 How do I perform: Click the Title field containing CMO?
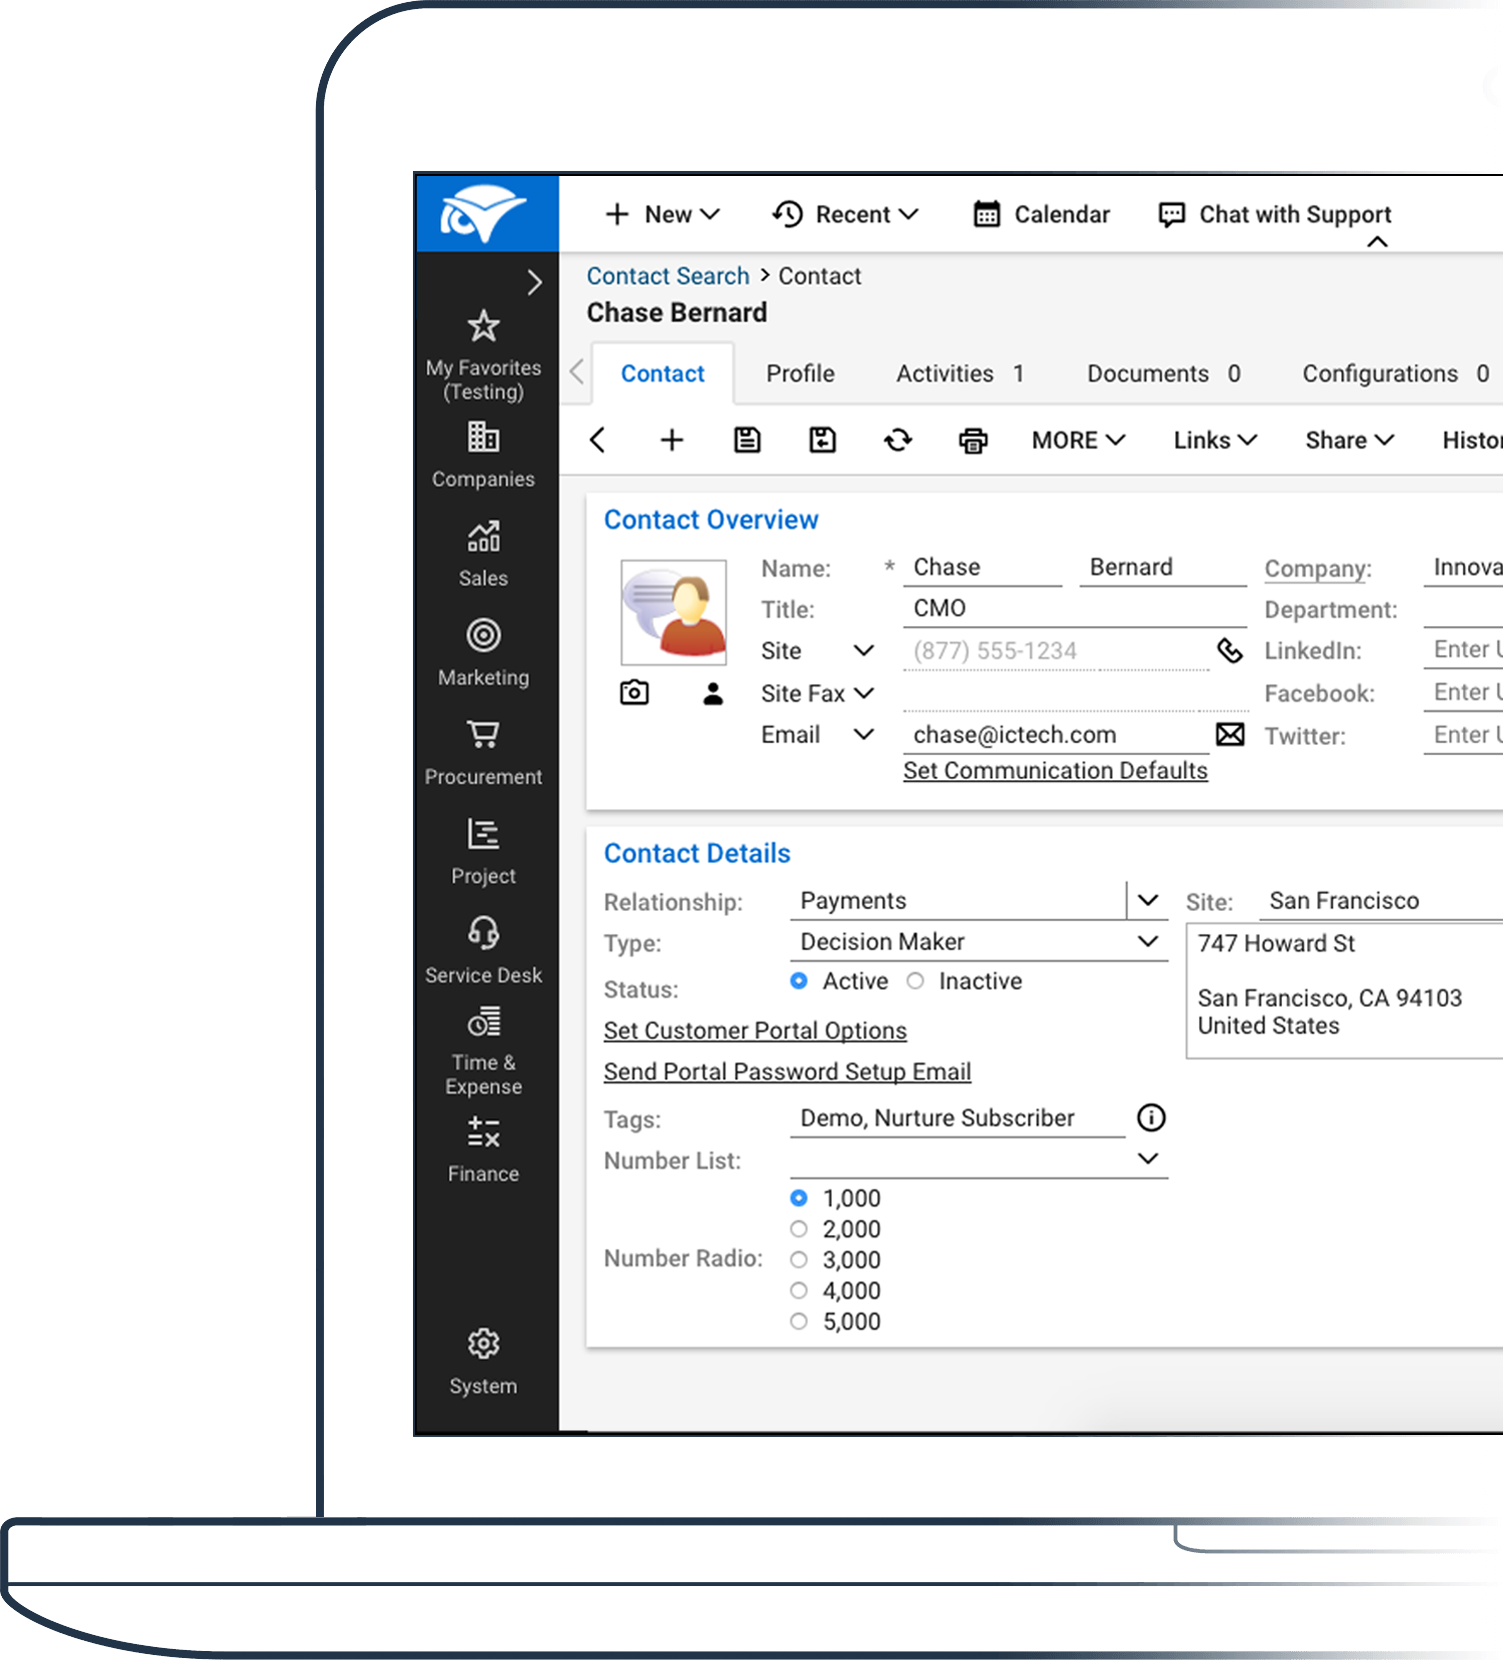coord(1074,608)
